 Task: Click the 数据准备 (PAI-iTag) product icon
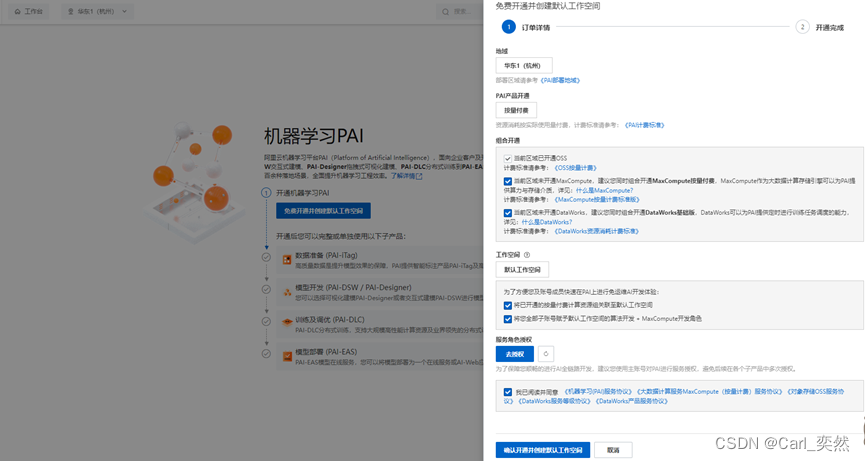287,260
